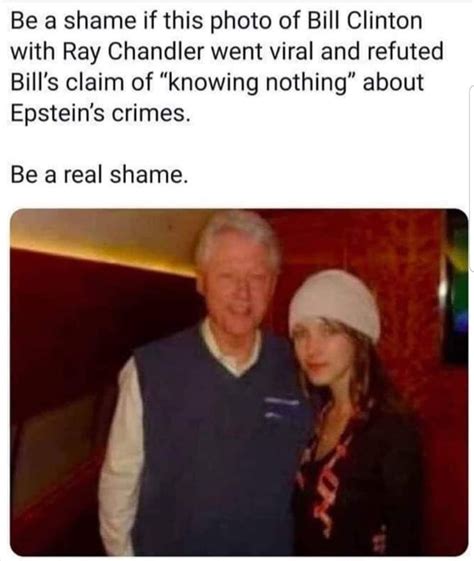Select the "Be a real shame." line
The image size is (474, 561).
pyautogui.click(x=99, y=175)
